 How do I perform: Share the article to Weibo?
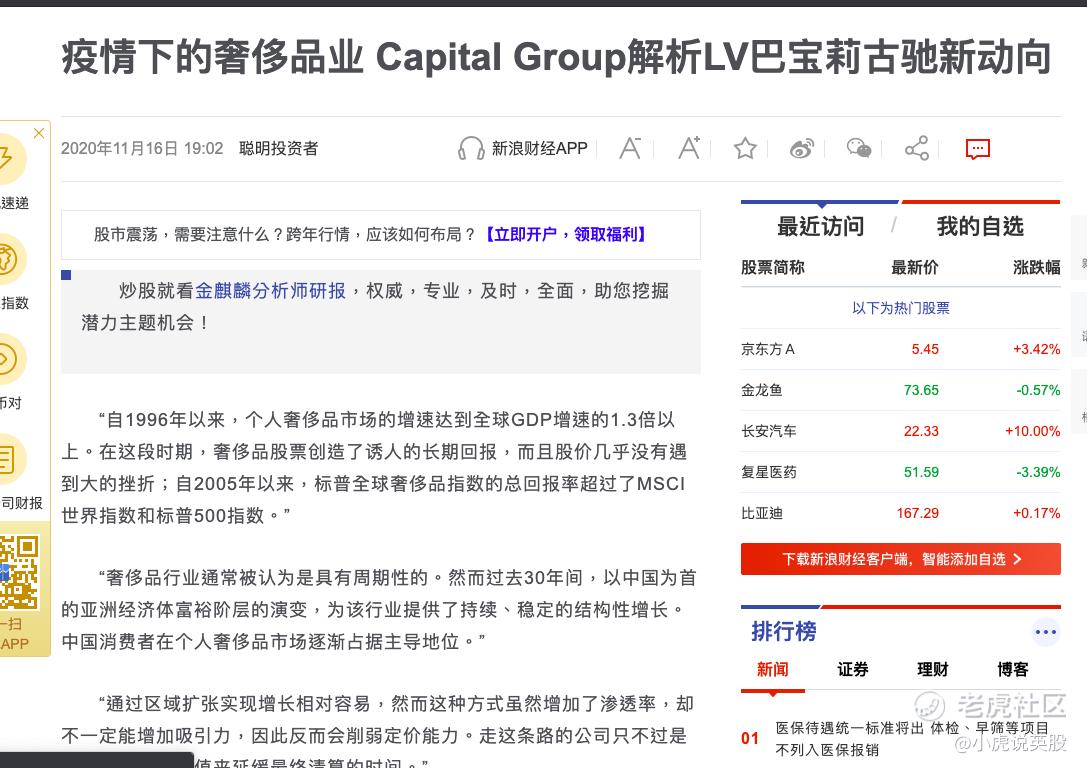[x=802, y=148]
